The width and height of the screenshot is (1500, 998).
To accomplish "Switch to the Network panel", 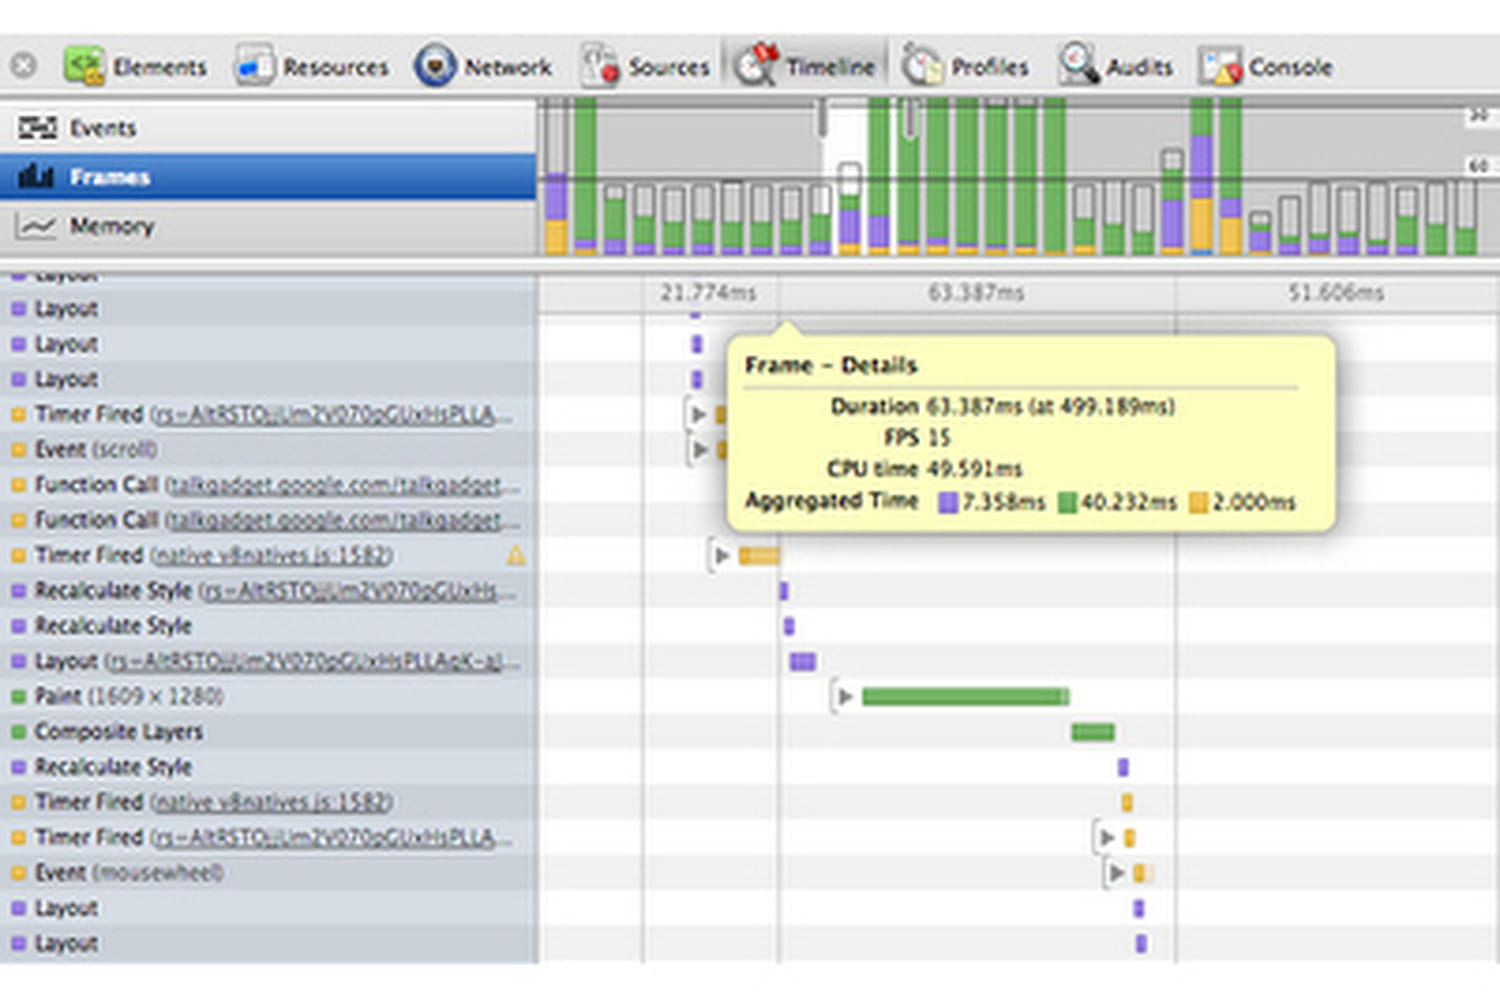I will [x=483, y=66].
